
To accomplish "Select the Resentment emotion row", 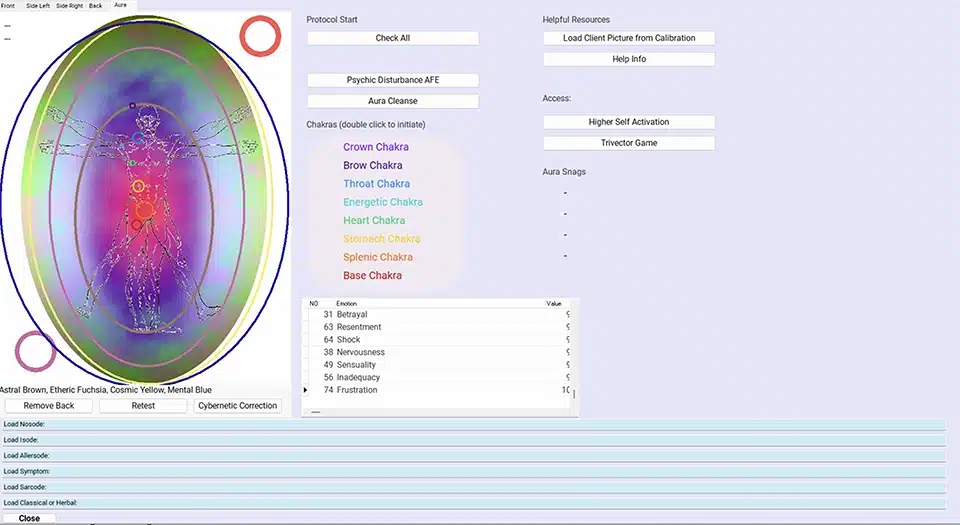I will click(x=437, y=327).
